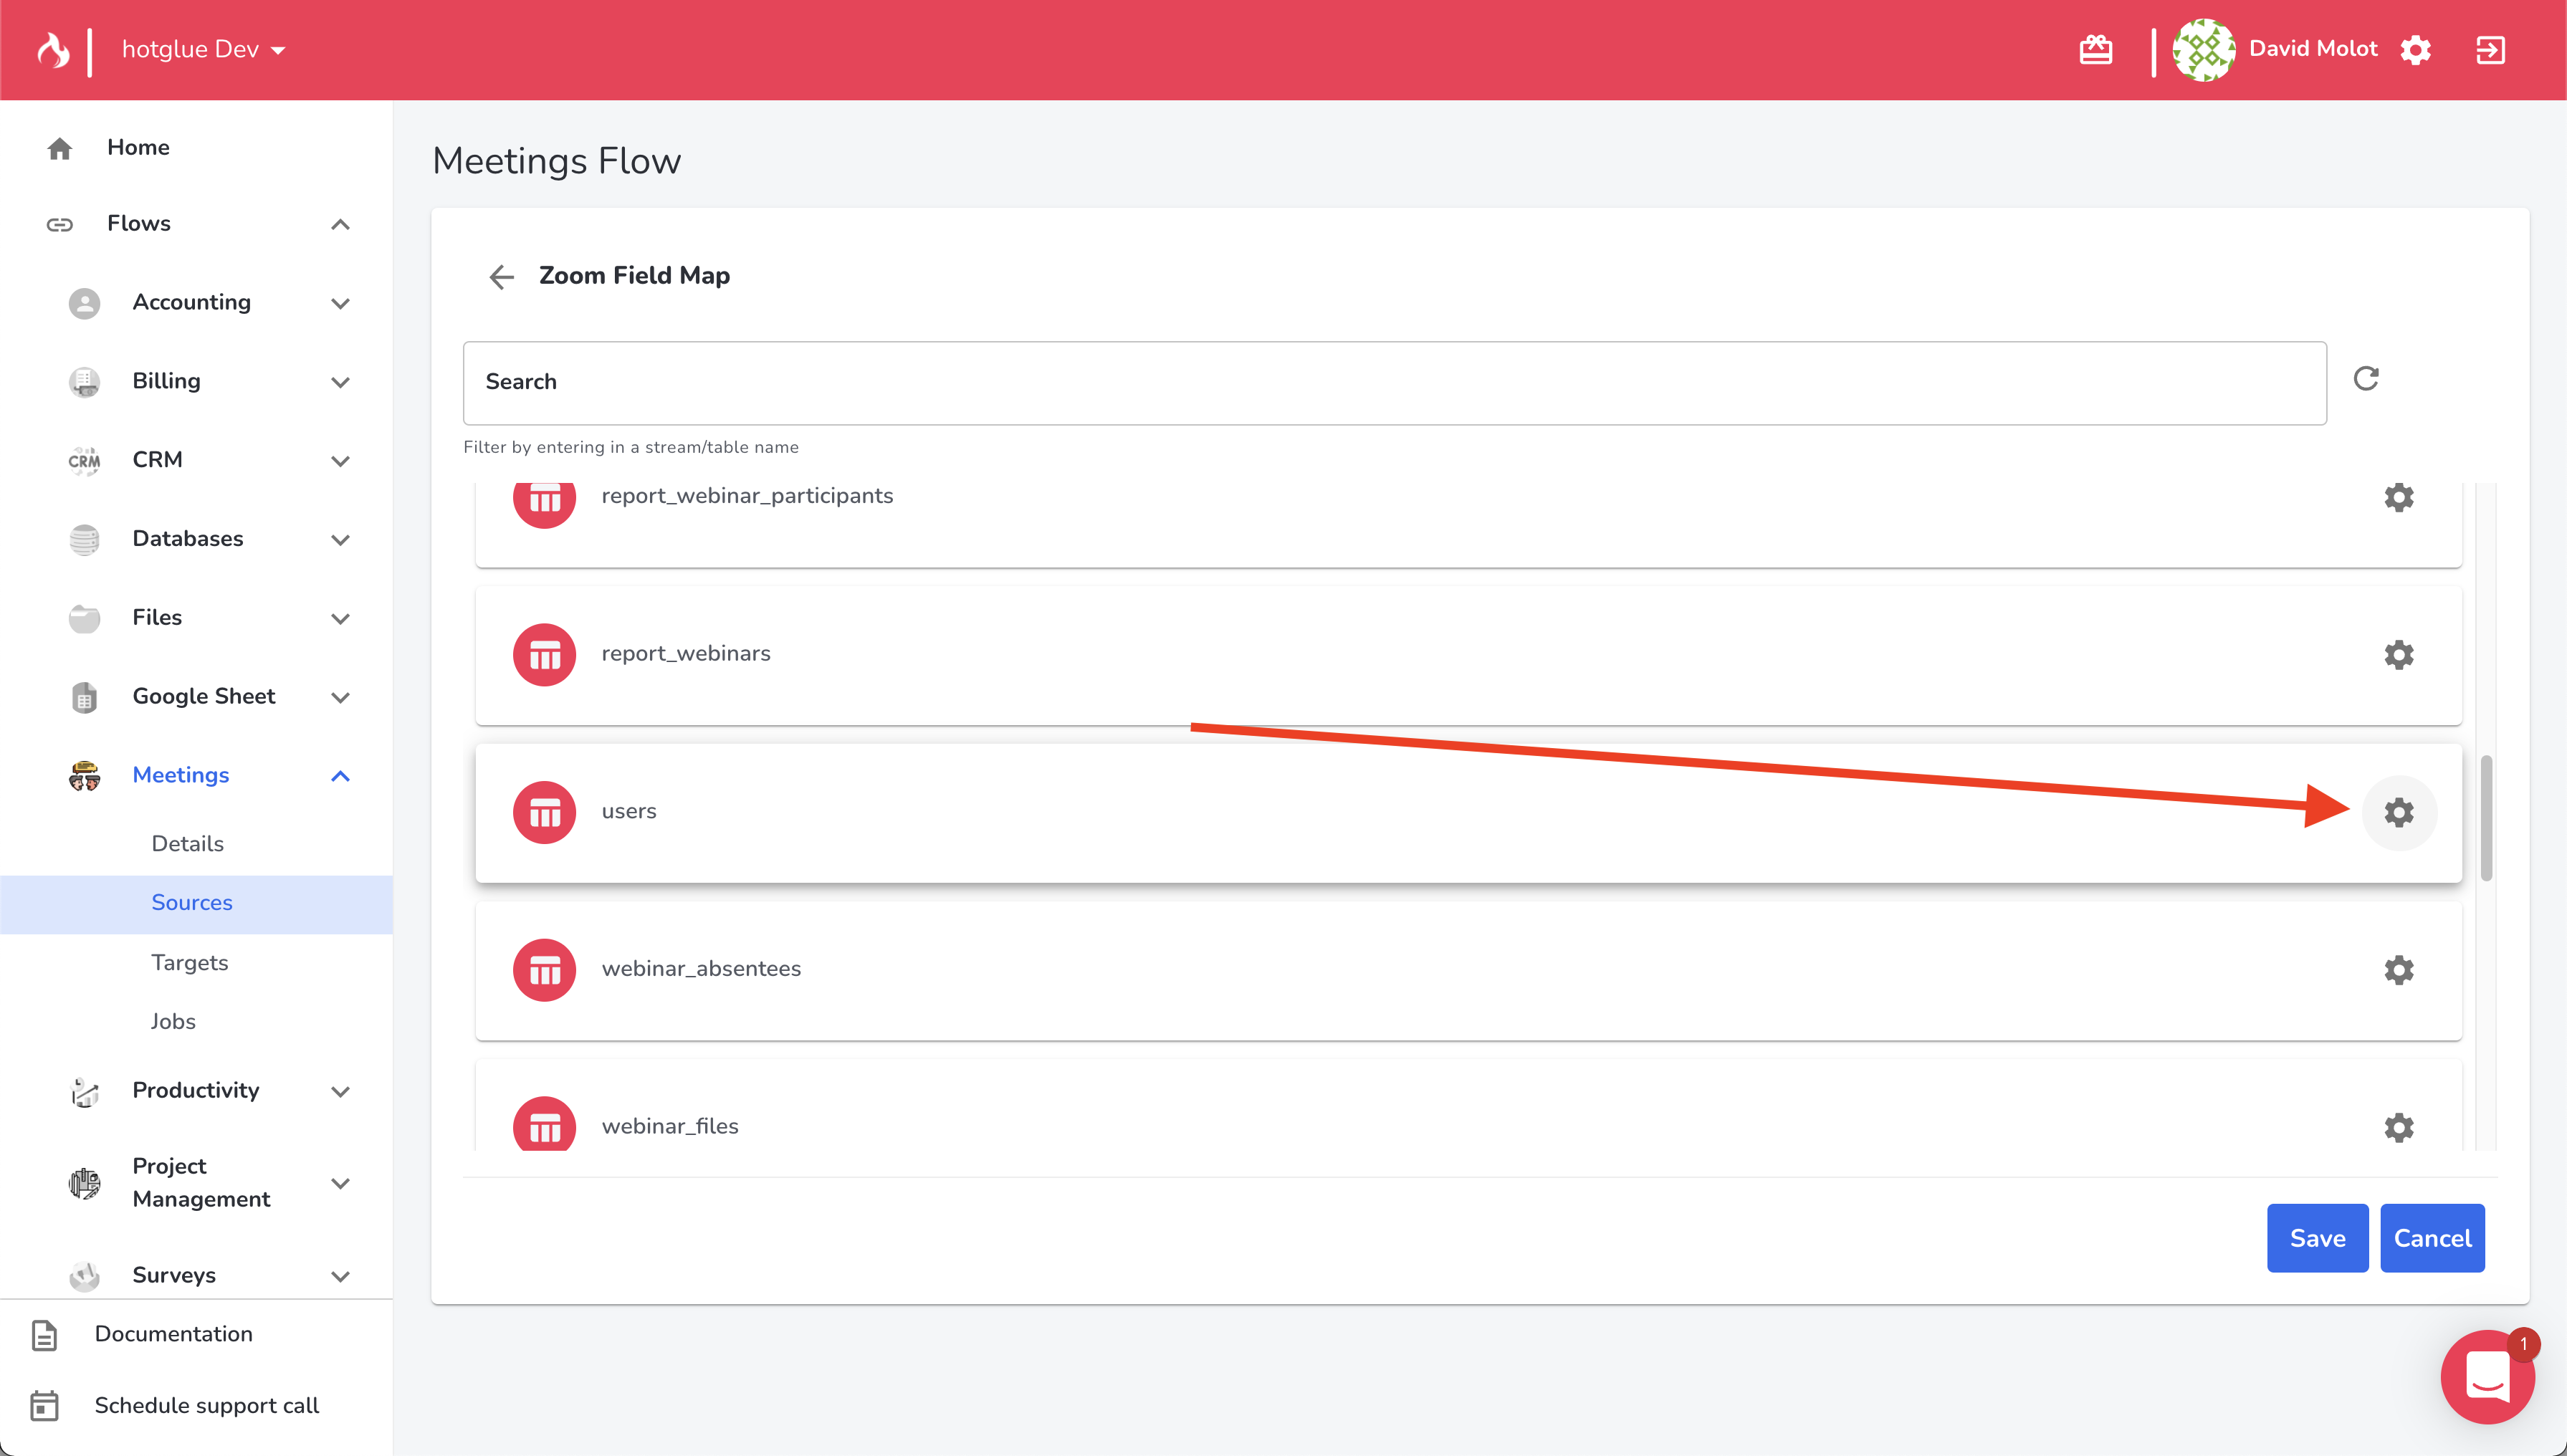
Task: Click back arrow next to Zoom Field Map
Action: pyautogui.click(x=501, y=277)
